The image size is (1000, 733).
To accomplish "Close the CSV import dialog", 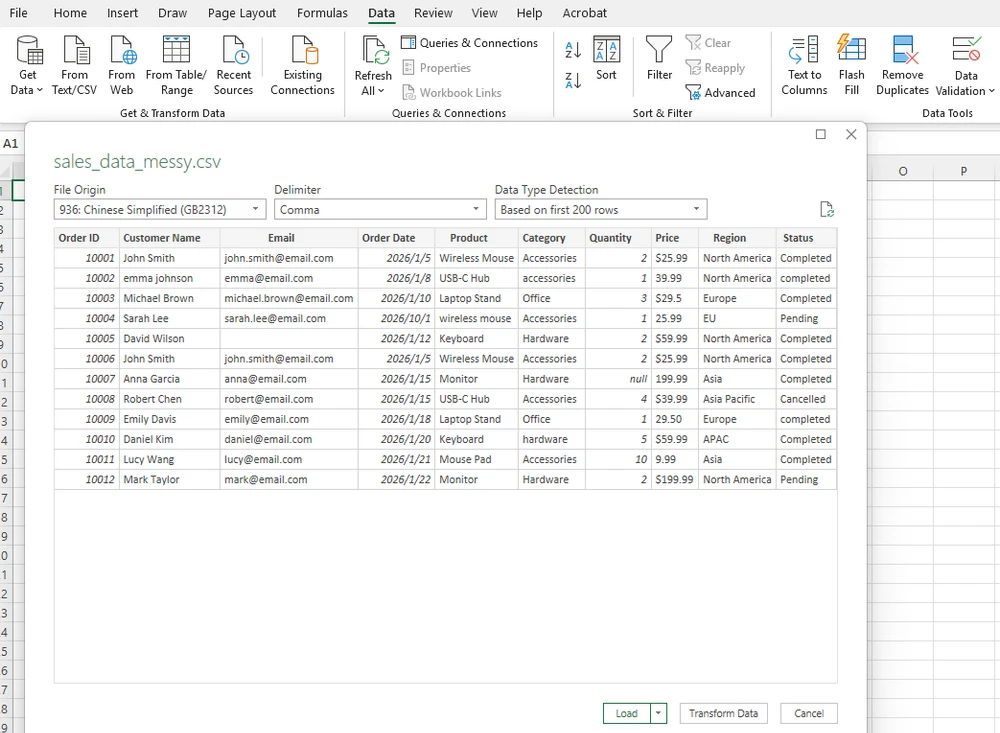I will click(x=851, y=134).
